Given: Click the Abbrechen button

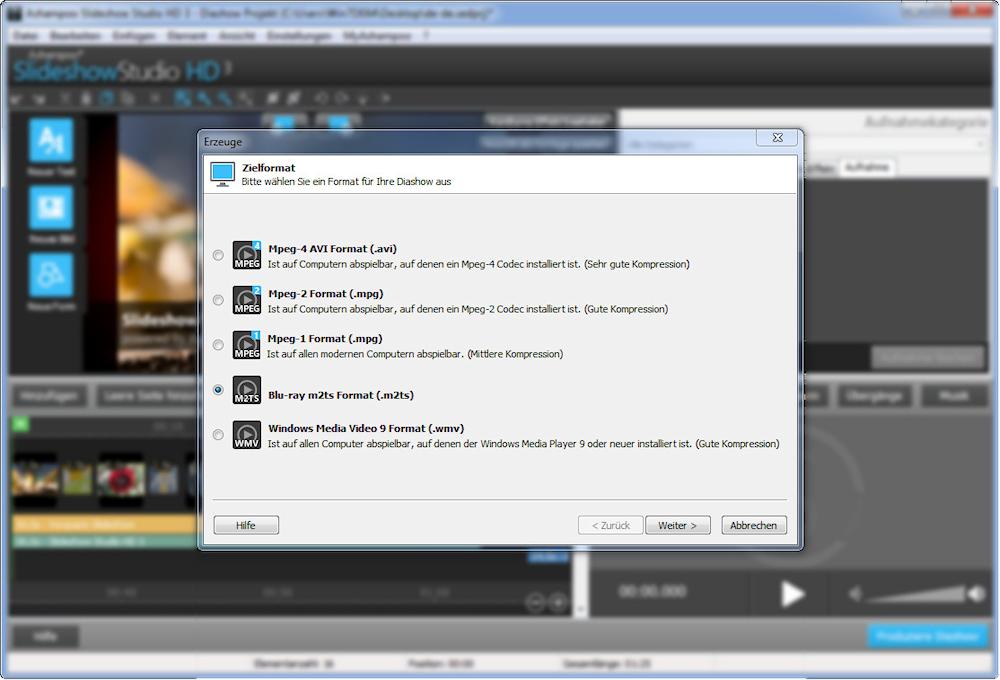Looking at the screenshot, I should (754, 525).
